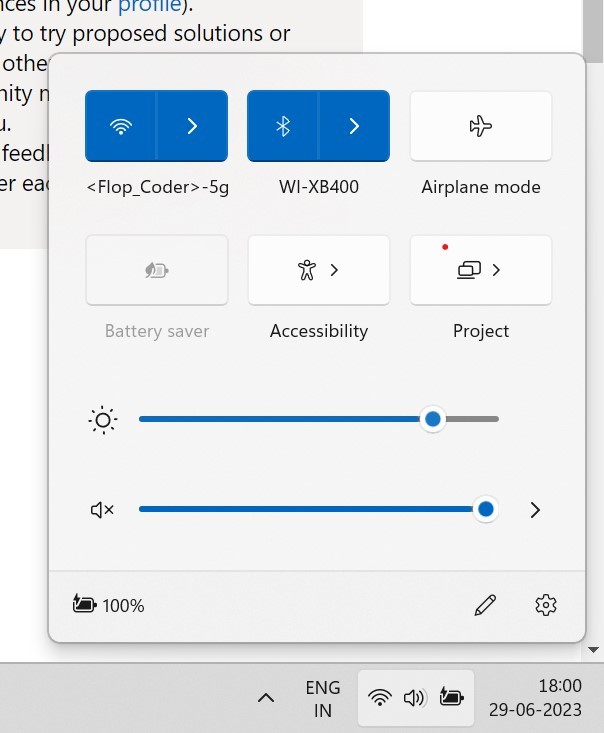Edit quick settings with the pencil icon

(x=485, y=605)
